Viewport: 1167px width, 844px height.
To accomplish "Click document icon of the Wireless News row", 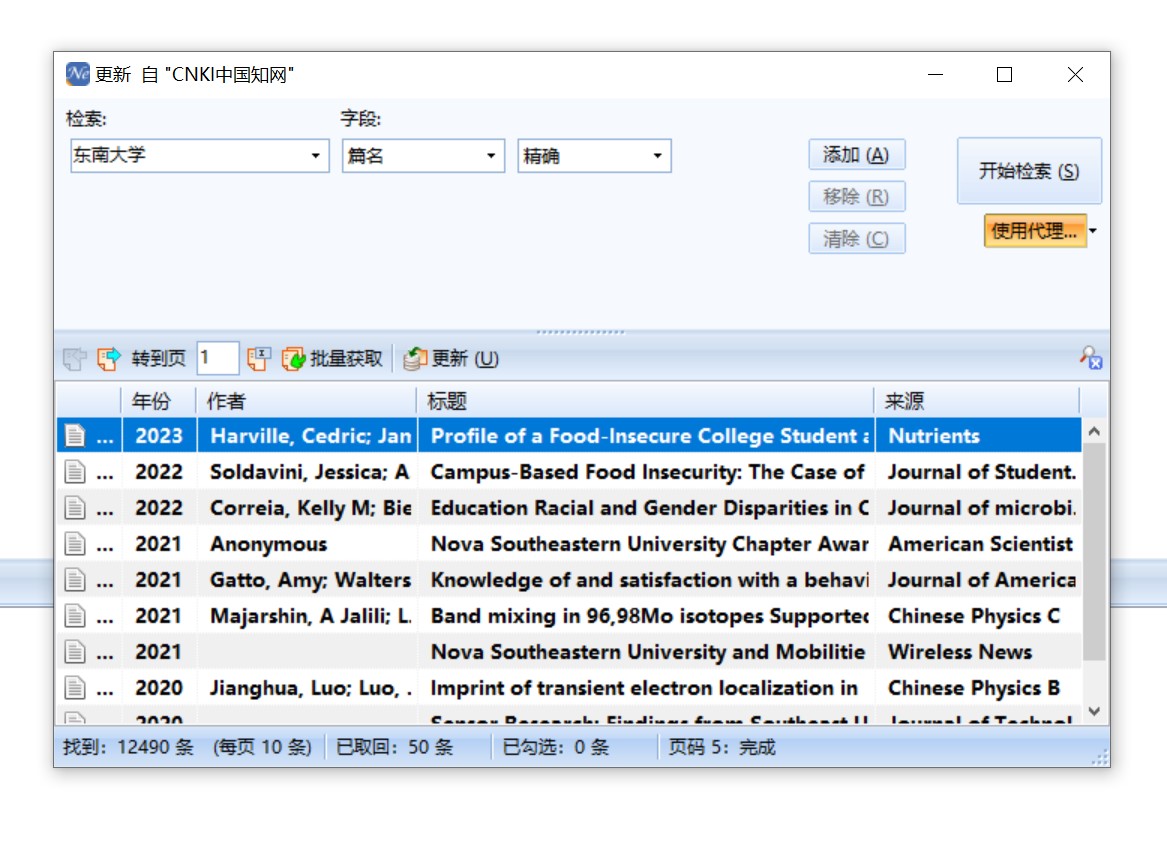I will coord(74,652).
